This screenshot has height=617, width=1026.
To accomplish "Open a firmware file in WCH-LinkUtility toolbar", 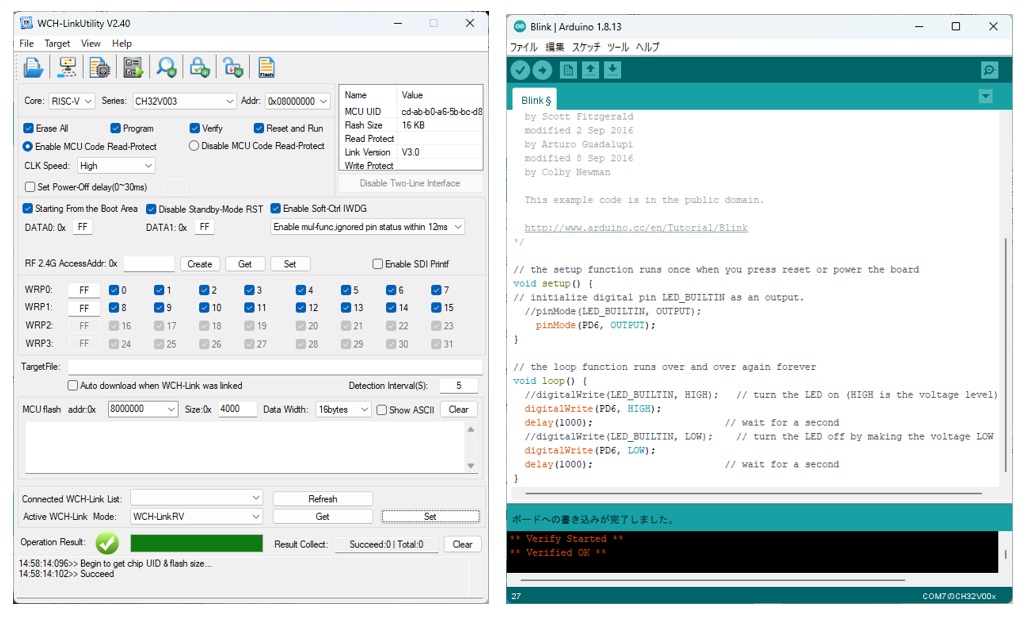I will [33, 67].
